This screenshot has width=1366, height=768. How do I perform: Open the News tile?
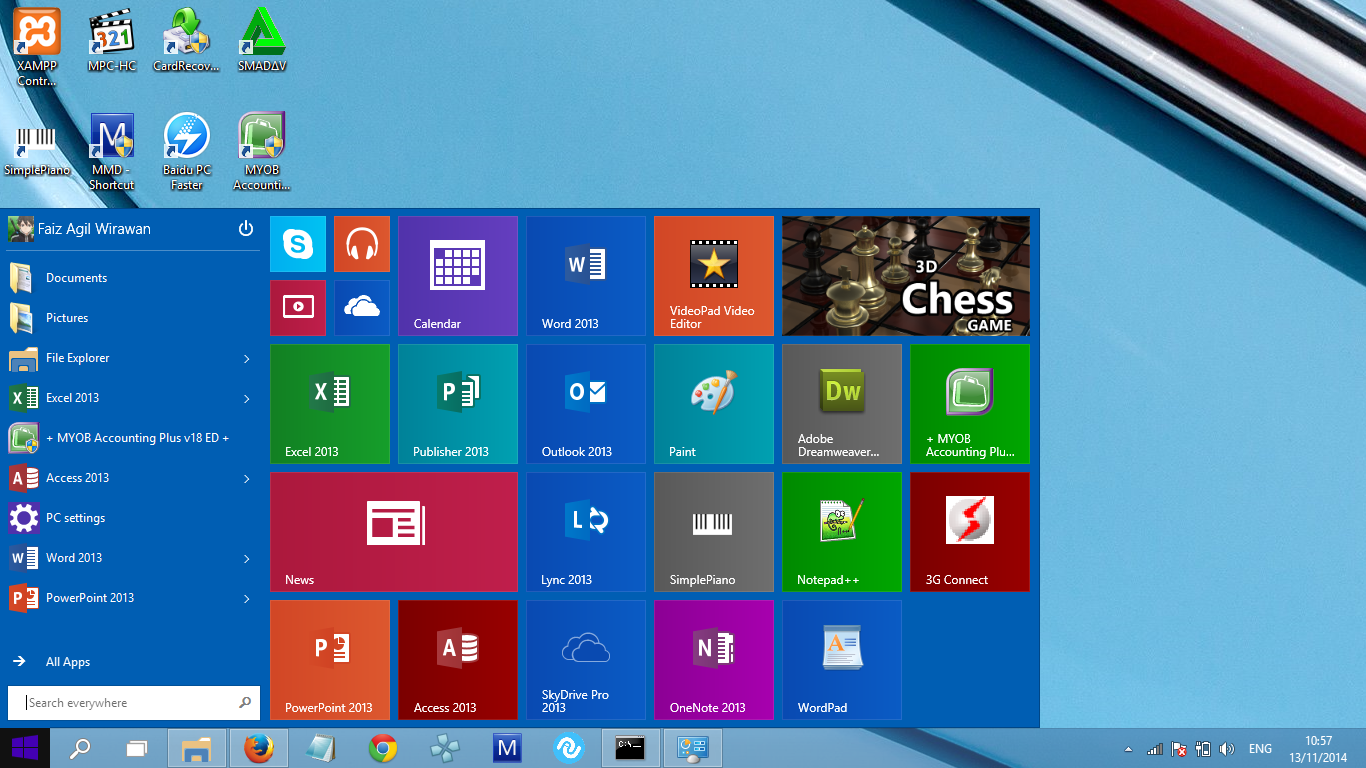click(x=394, y=532)
